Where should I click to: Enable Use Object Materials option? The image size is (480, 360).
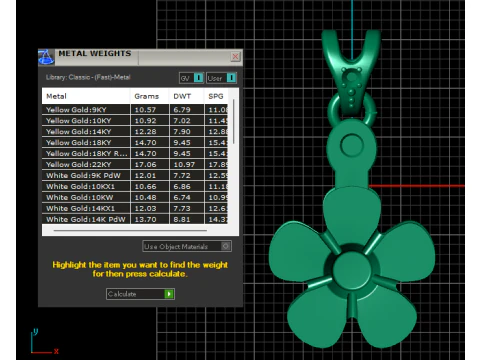point(187,246)
